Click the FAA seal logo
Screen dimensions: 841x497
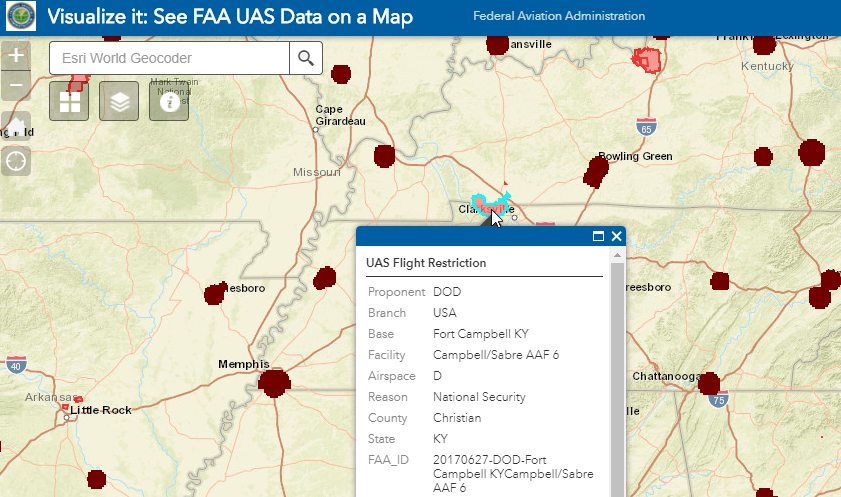pyautogui.click(x=20, y=17)
